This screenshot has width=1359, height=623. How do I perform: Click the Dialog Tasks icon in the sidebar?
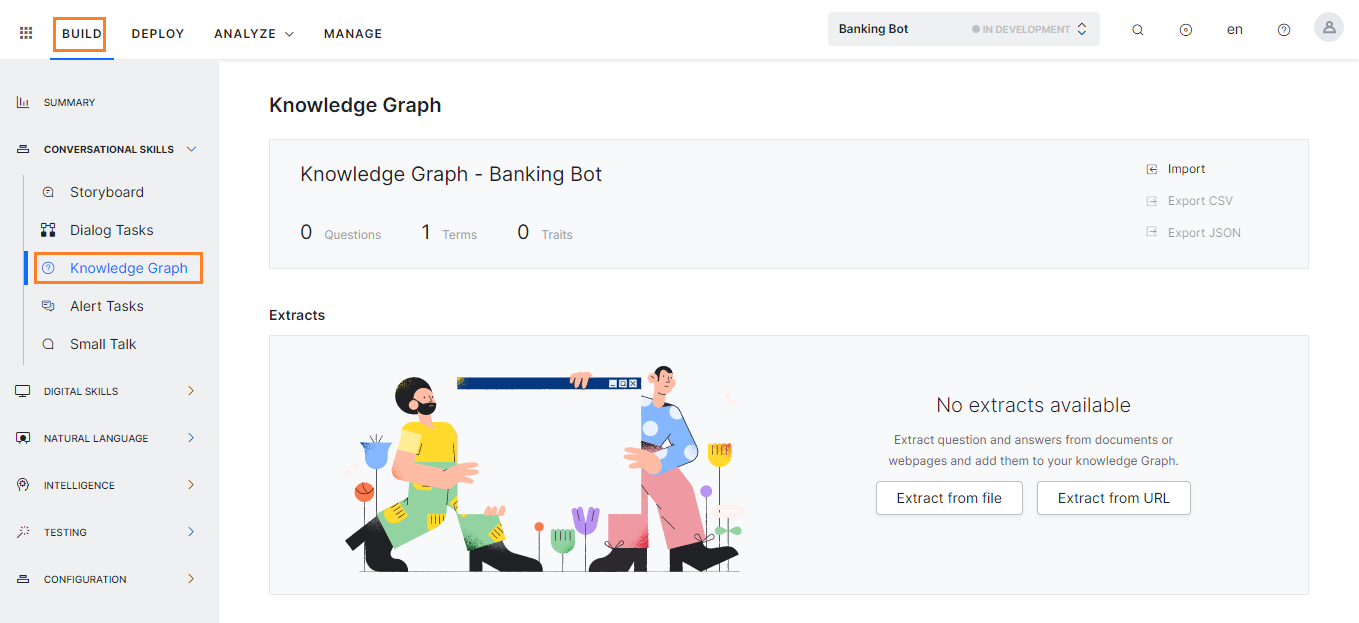(49, 229)
